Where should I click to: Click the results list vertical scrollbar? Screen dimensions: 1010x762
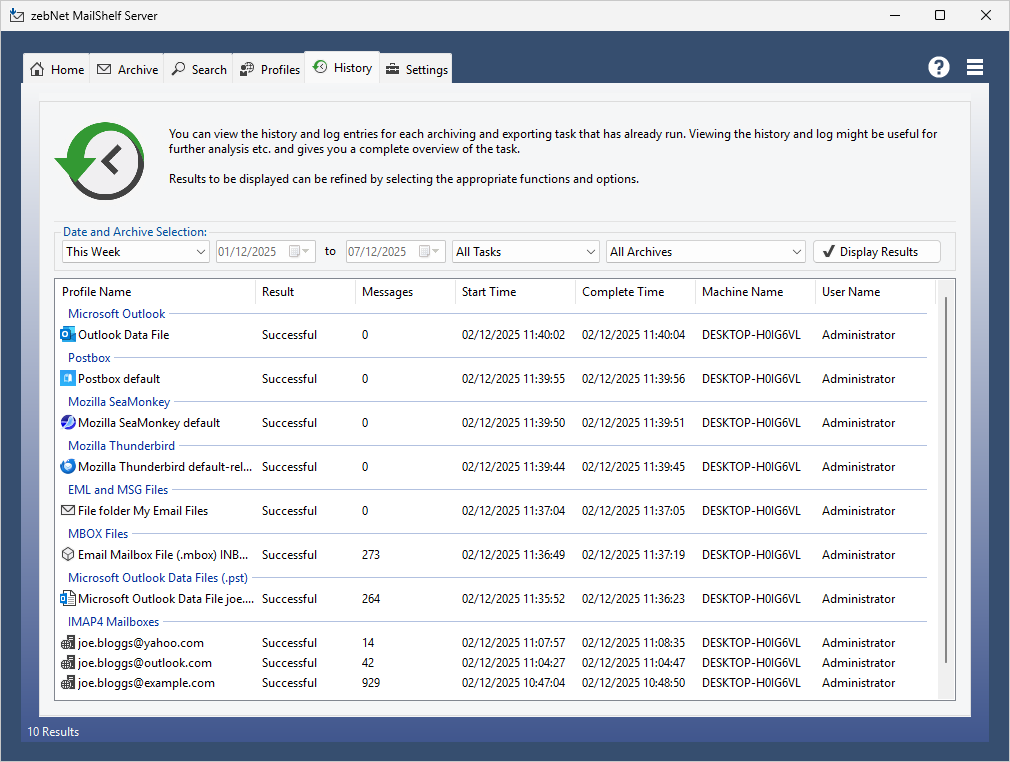pos(946,480)
